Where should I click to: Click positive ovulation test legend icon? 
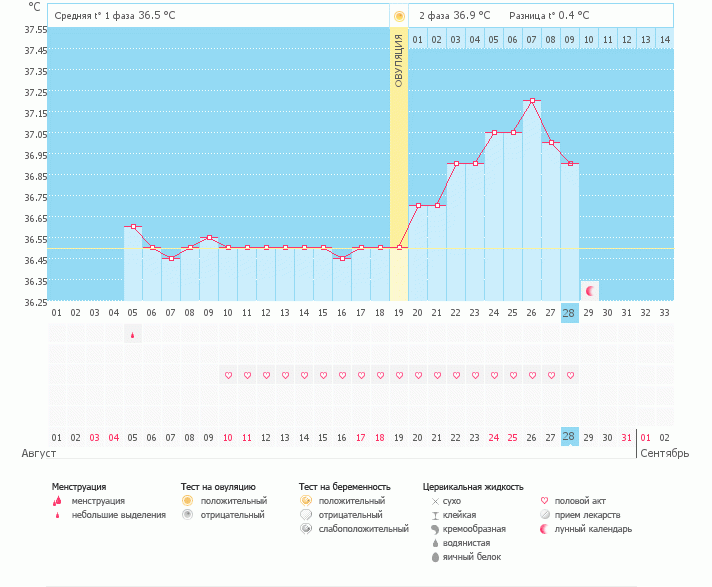[187, 500]
